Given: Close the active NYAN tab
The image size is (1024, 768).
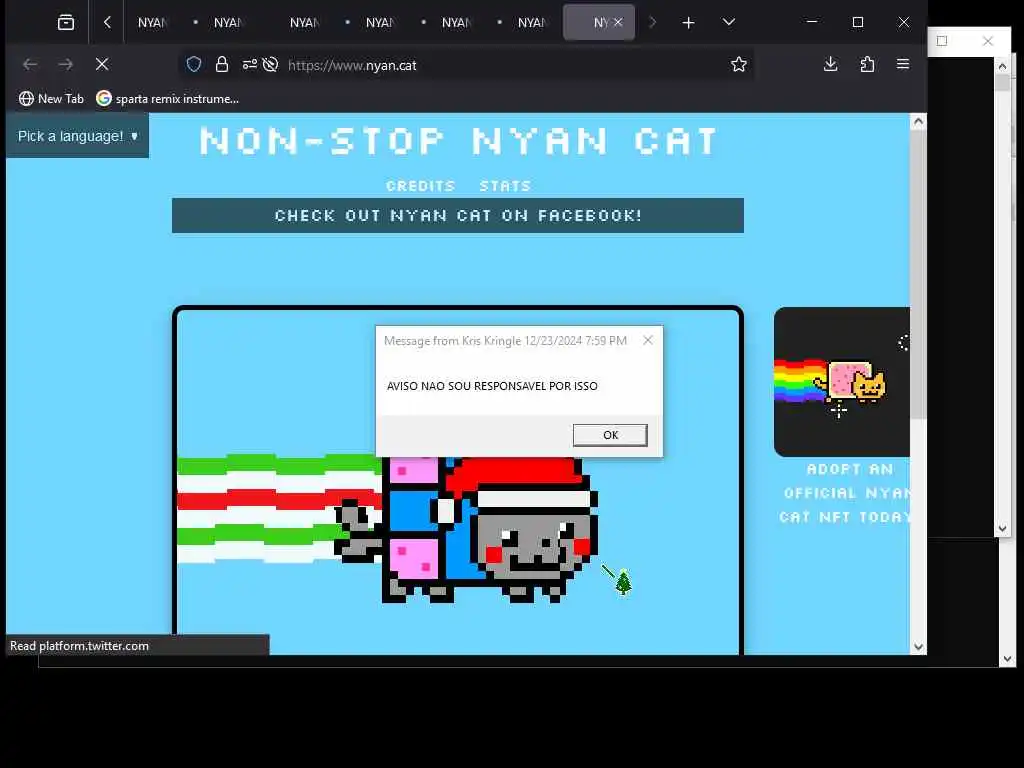Looking at the screenshot, I should (x=618, y=22).
